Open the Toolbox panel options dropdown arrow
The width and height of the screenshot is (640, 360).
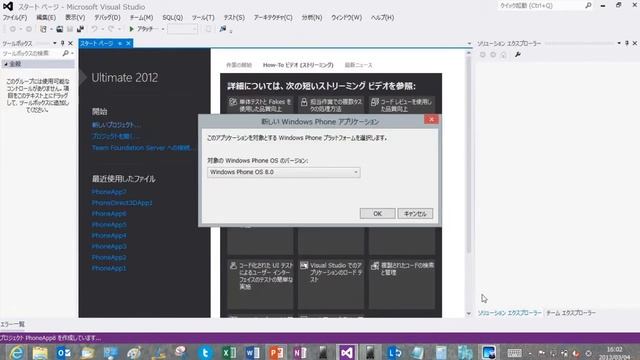55,43
